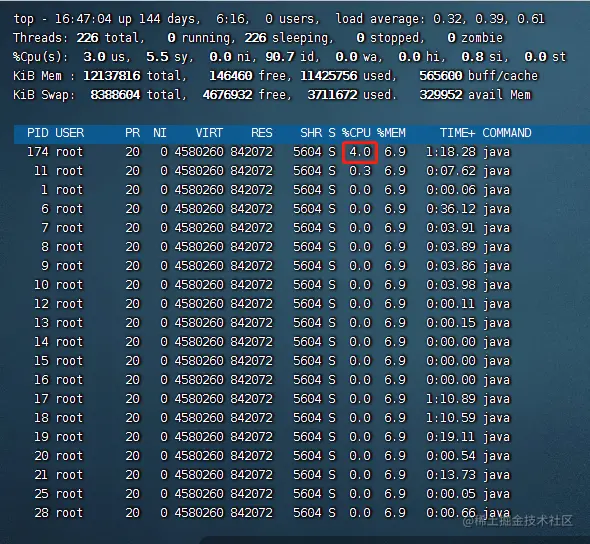Click PID 28 in the thread list
Screen dimensions: 590x544
pyautogui.click(x=41, y=513)
